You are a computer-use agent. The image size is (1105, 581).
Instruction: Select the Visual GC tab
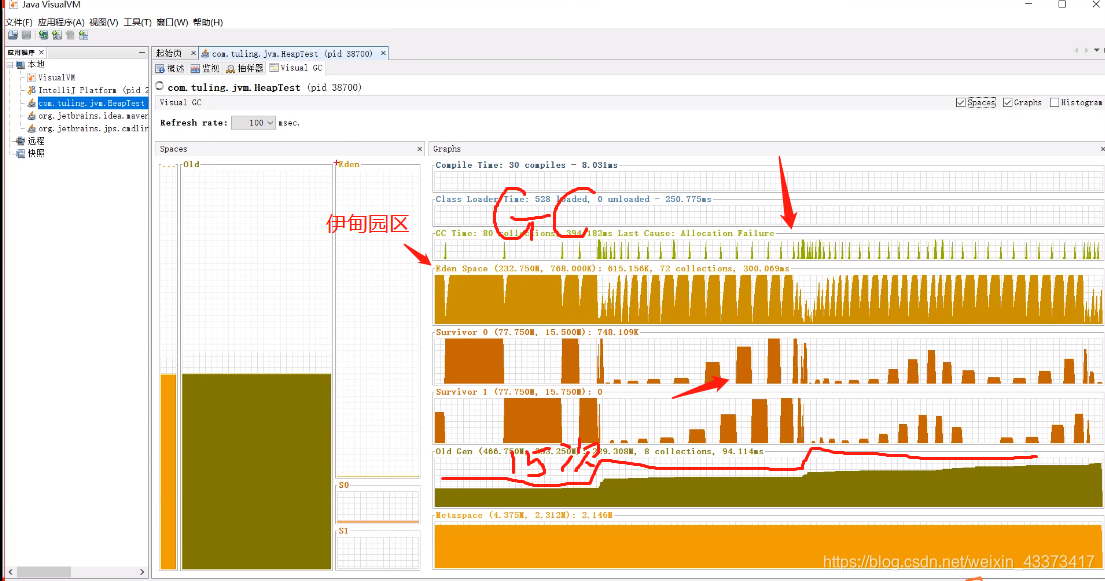click(296, 68)
